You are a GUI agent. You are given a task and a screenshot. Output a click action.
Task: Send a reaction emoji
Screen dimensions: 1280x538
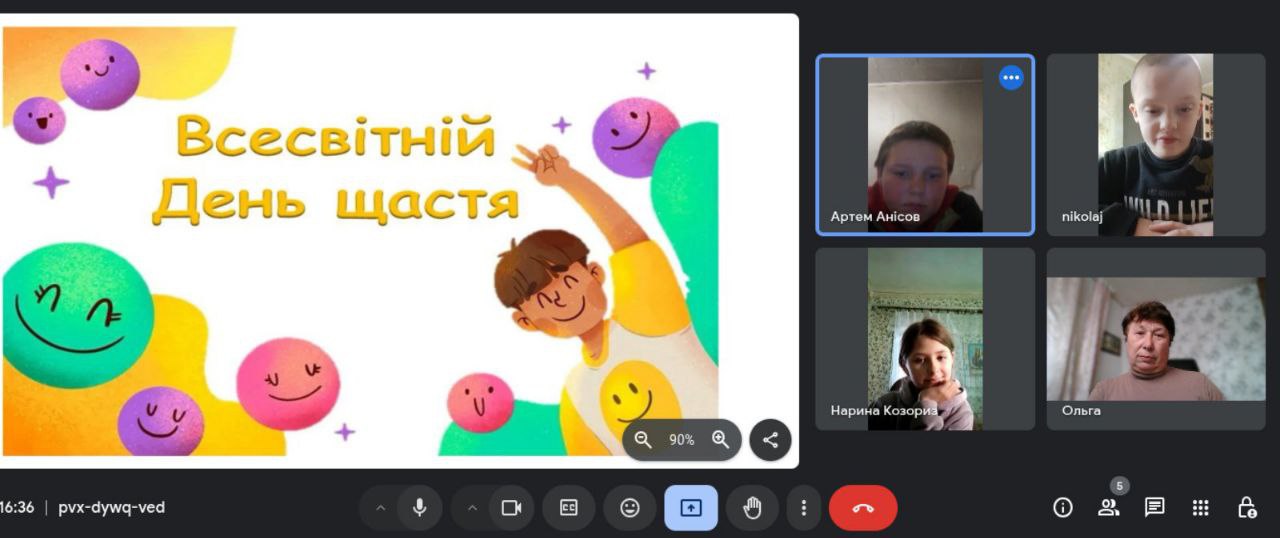630,508
